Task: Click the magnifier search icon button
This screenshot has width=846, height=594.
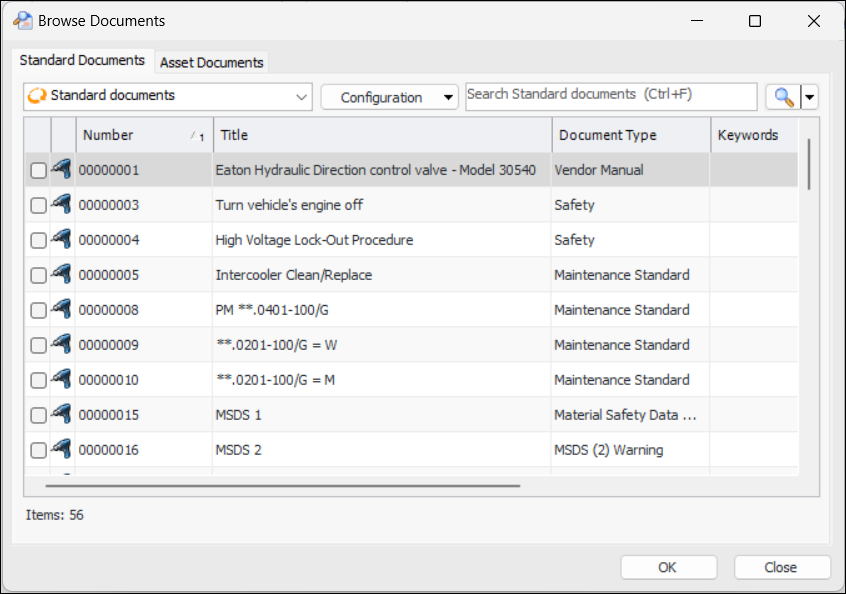Action: [x=783, y=97]
